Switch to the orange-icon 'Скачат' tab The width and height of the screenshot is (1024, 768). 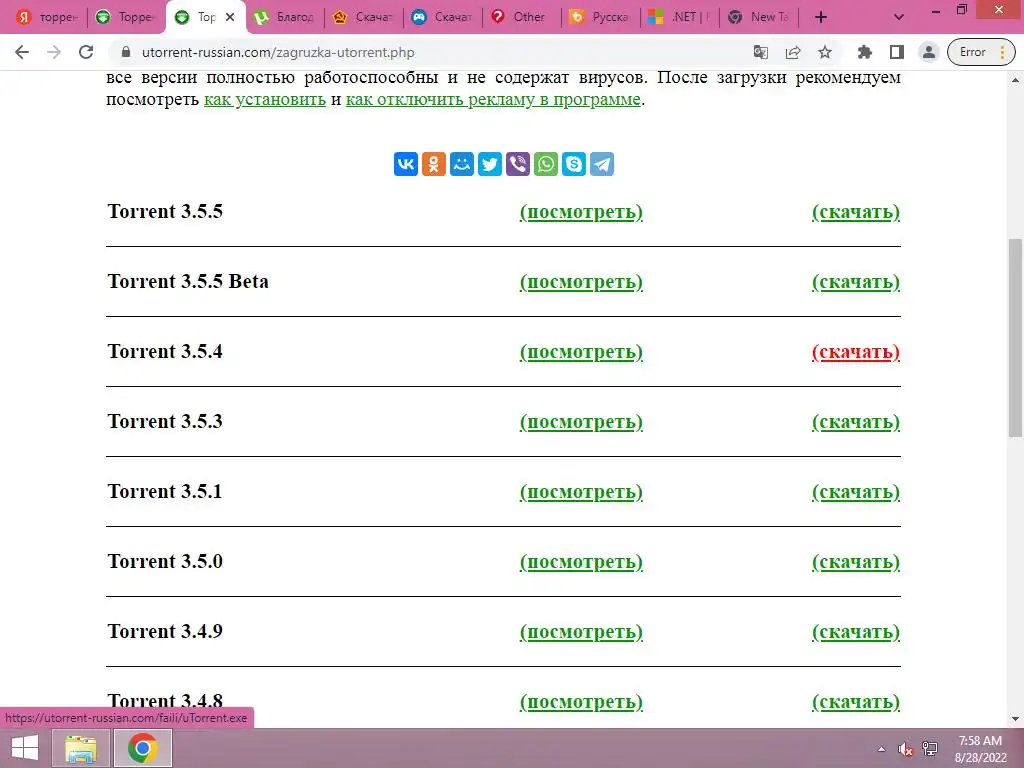coord(363,17)
